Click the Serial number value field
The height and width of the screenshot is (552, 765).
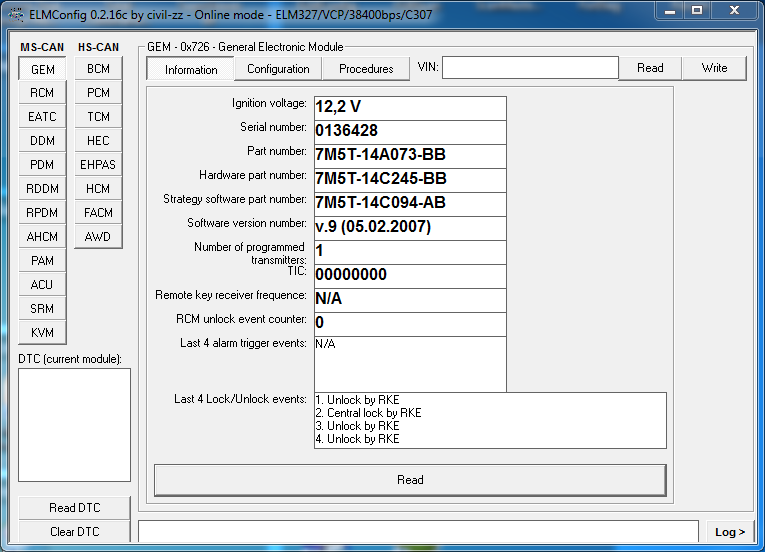[x=410, y=131]
